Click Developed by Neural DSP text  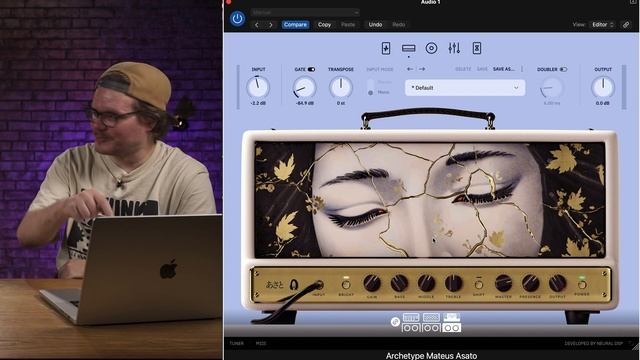point(593,344)
